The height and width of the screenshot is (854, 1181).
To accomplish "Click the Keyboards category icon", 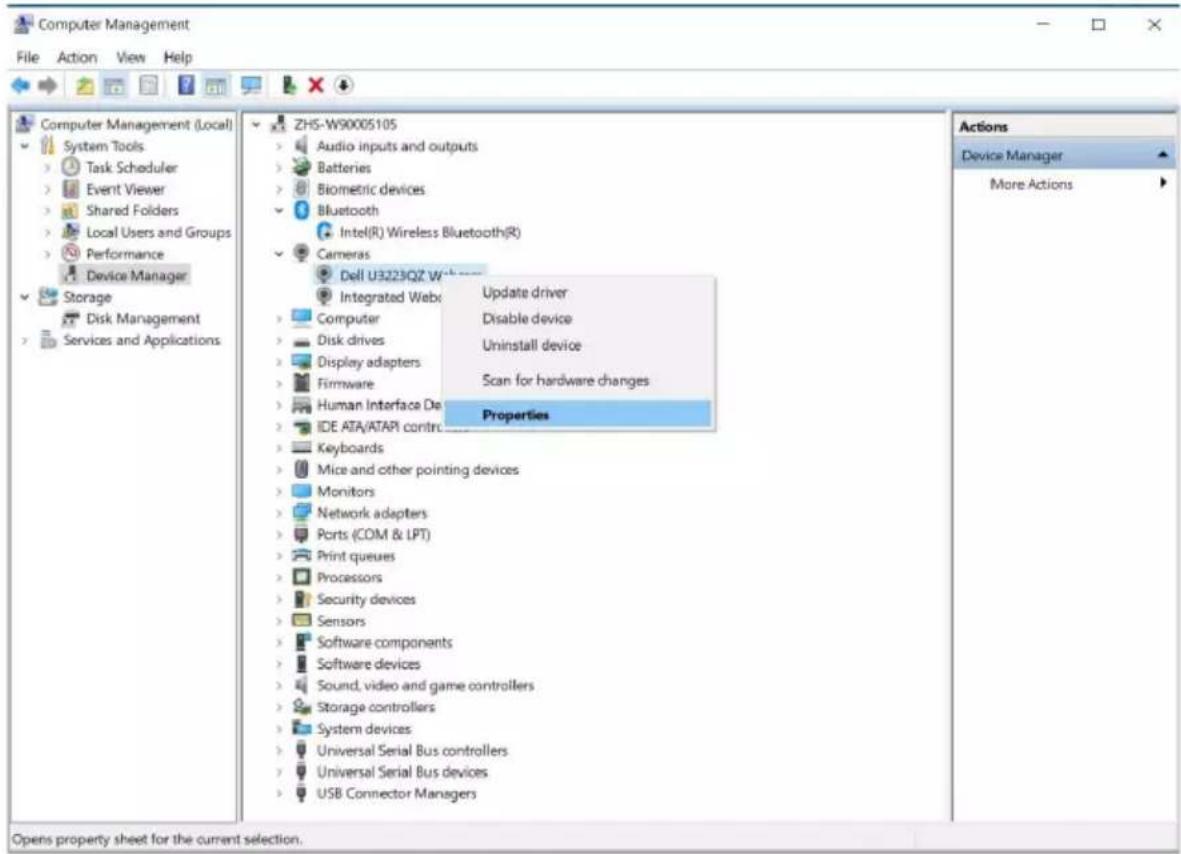I will click(301, 447).
